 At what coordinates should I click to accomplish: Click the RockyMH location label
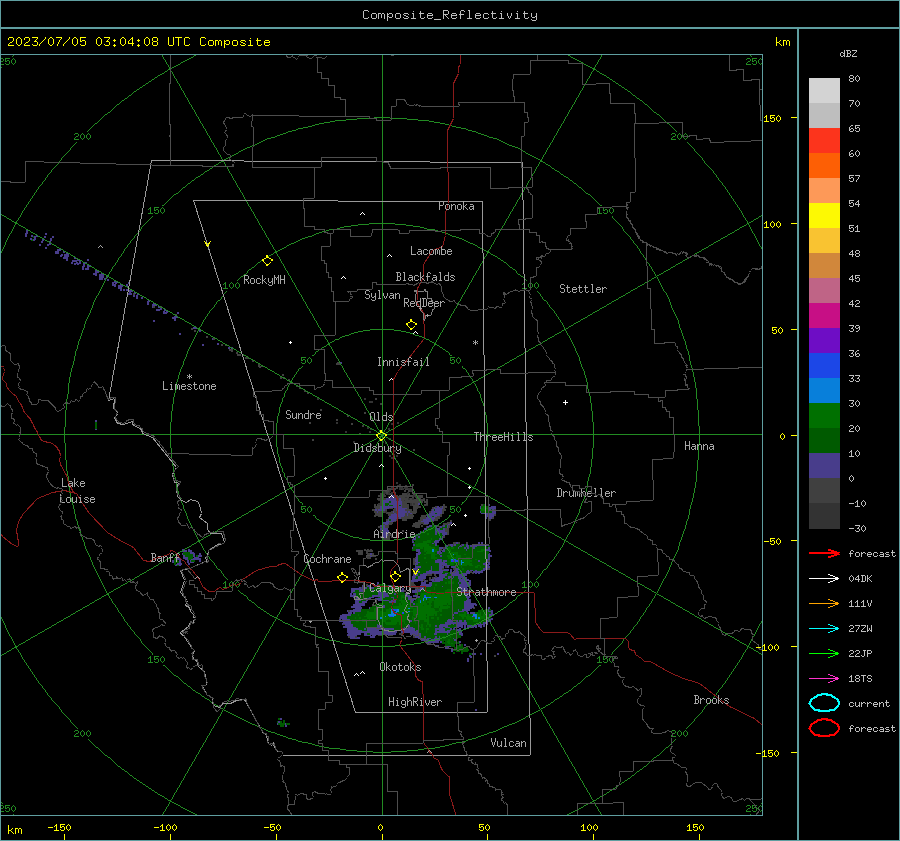[x=264, y=280]
